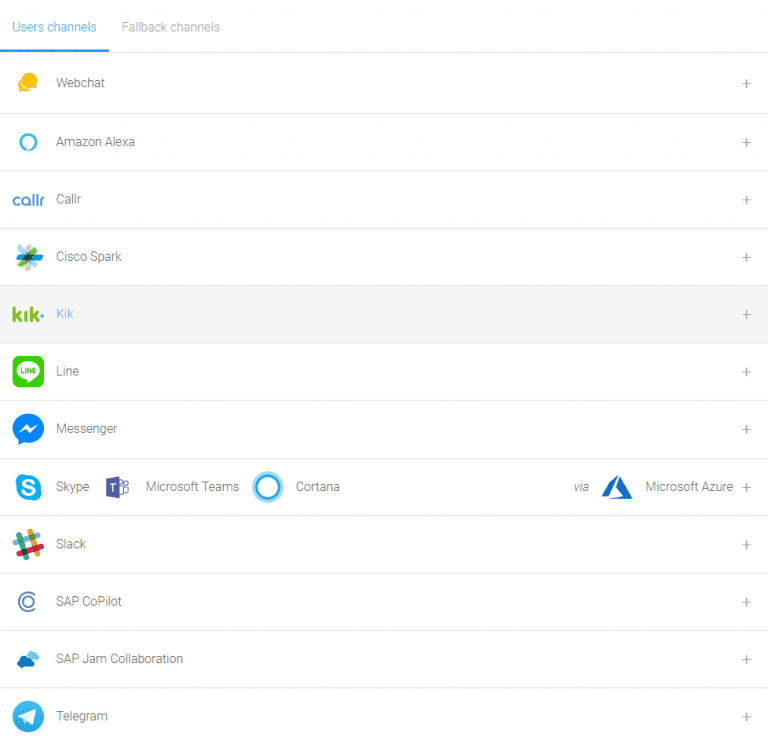Click the Slack hashtag icon

(x=28, y=544)
